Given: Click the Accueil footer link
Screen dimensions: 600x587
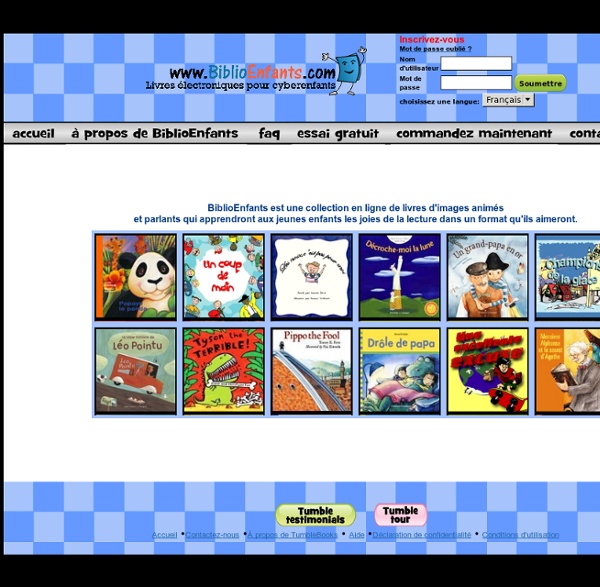Looking at the screenshot, I should 165,535.
